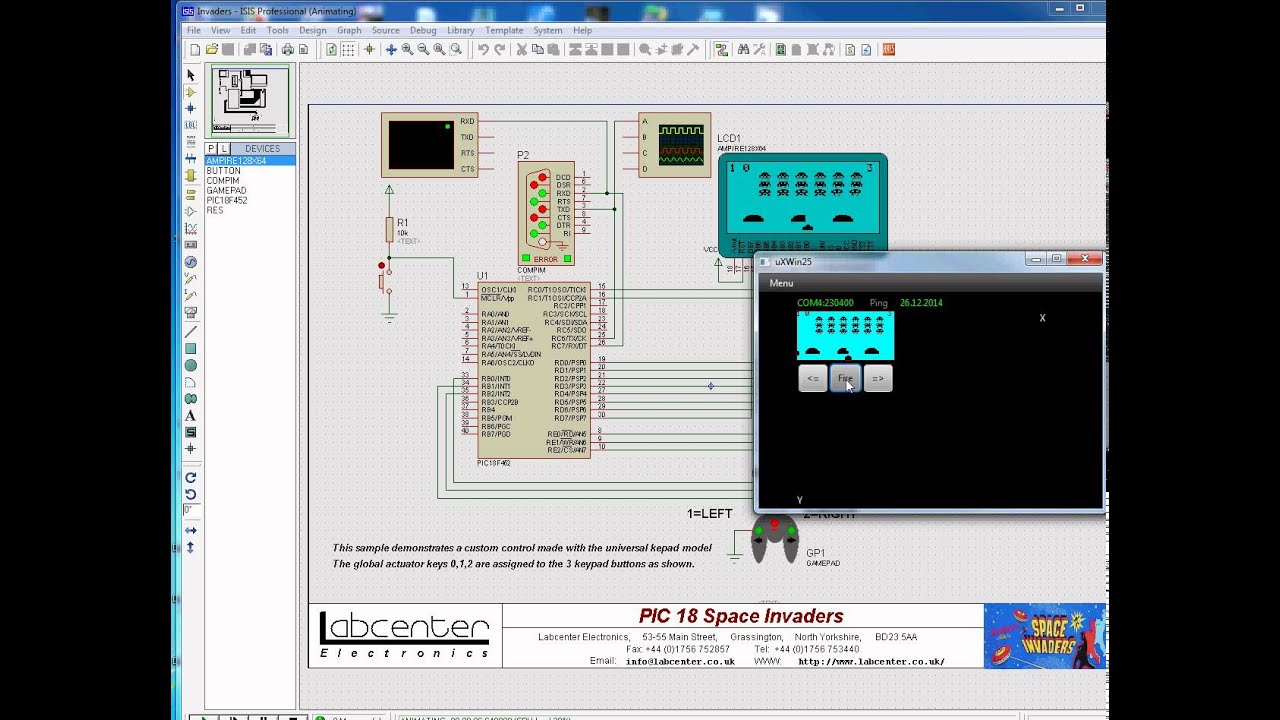
Task: Select AMPIRE128X64 in the devices list
Action: tap(250, 161)
